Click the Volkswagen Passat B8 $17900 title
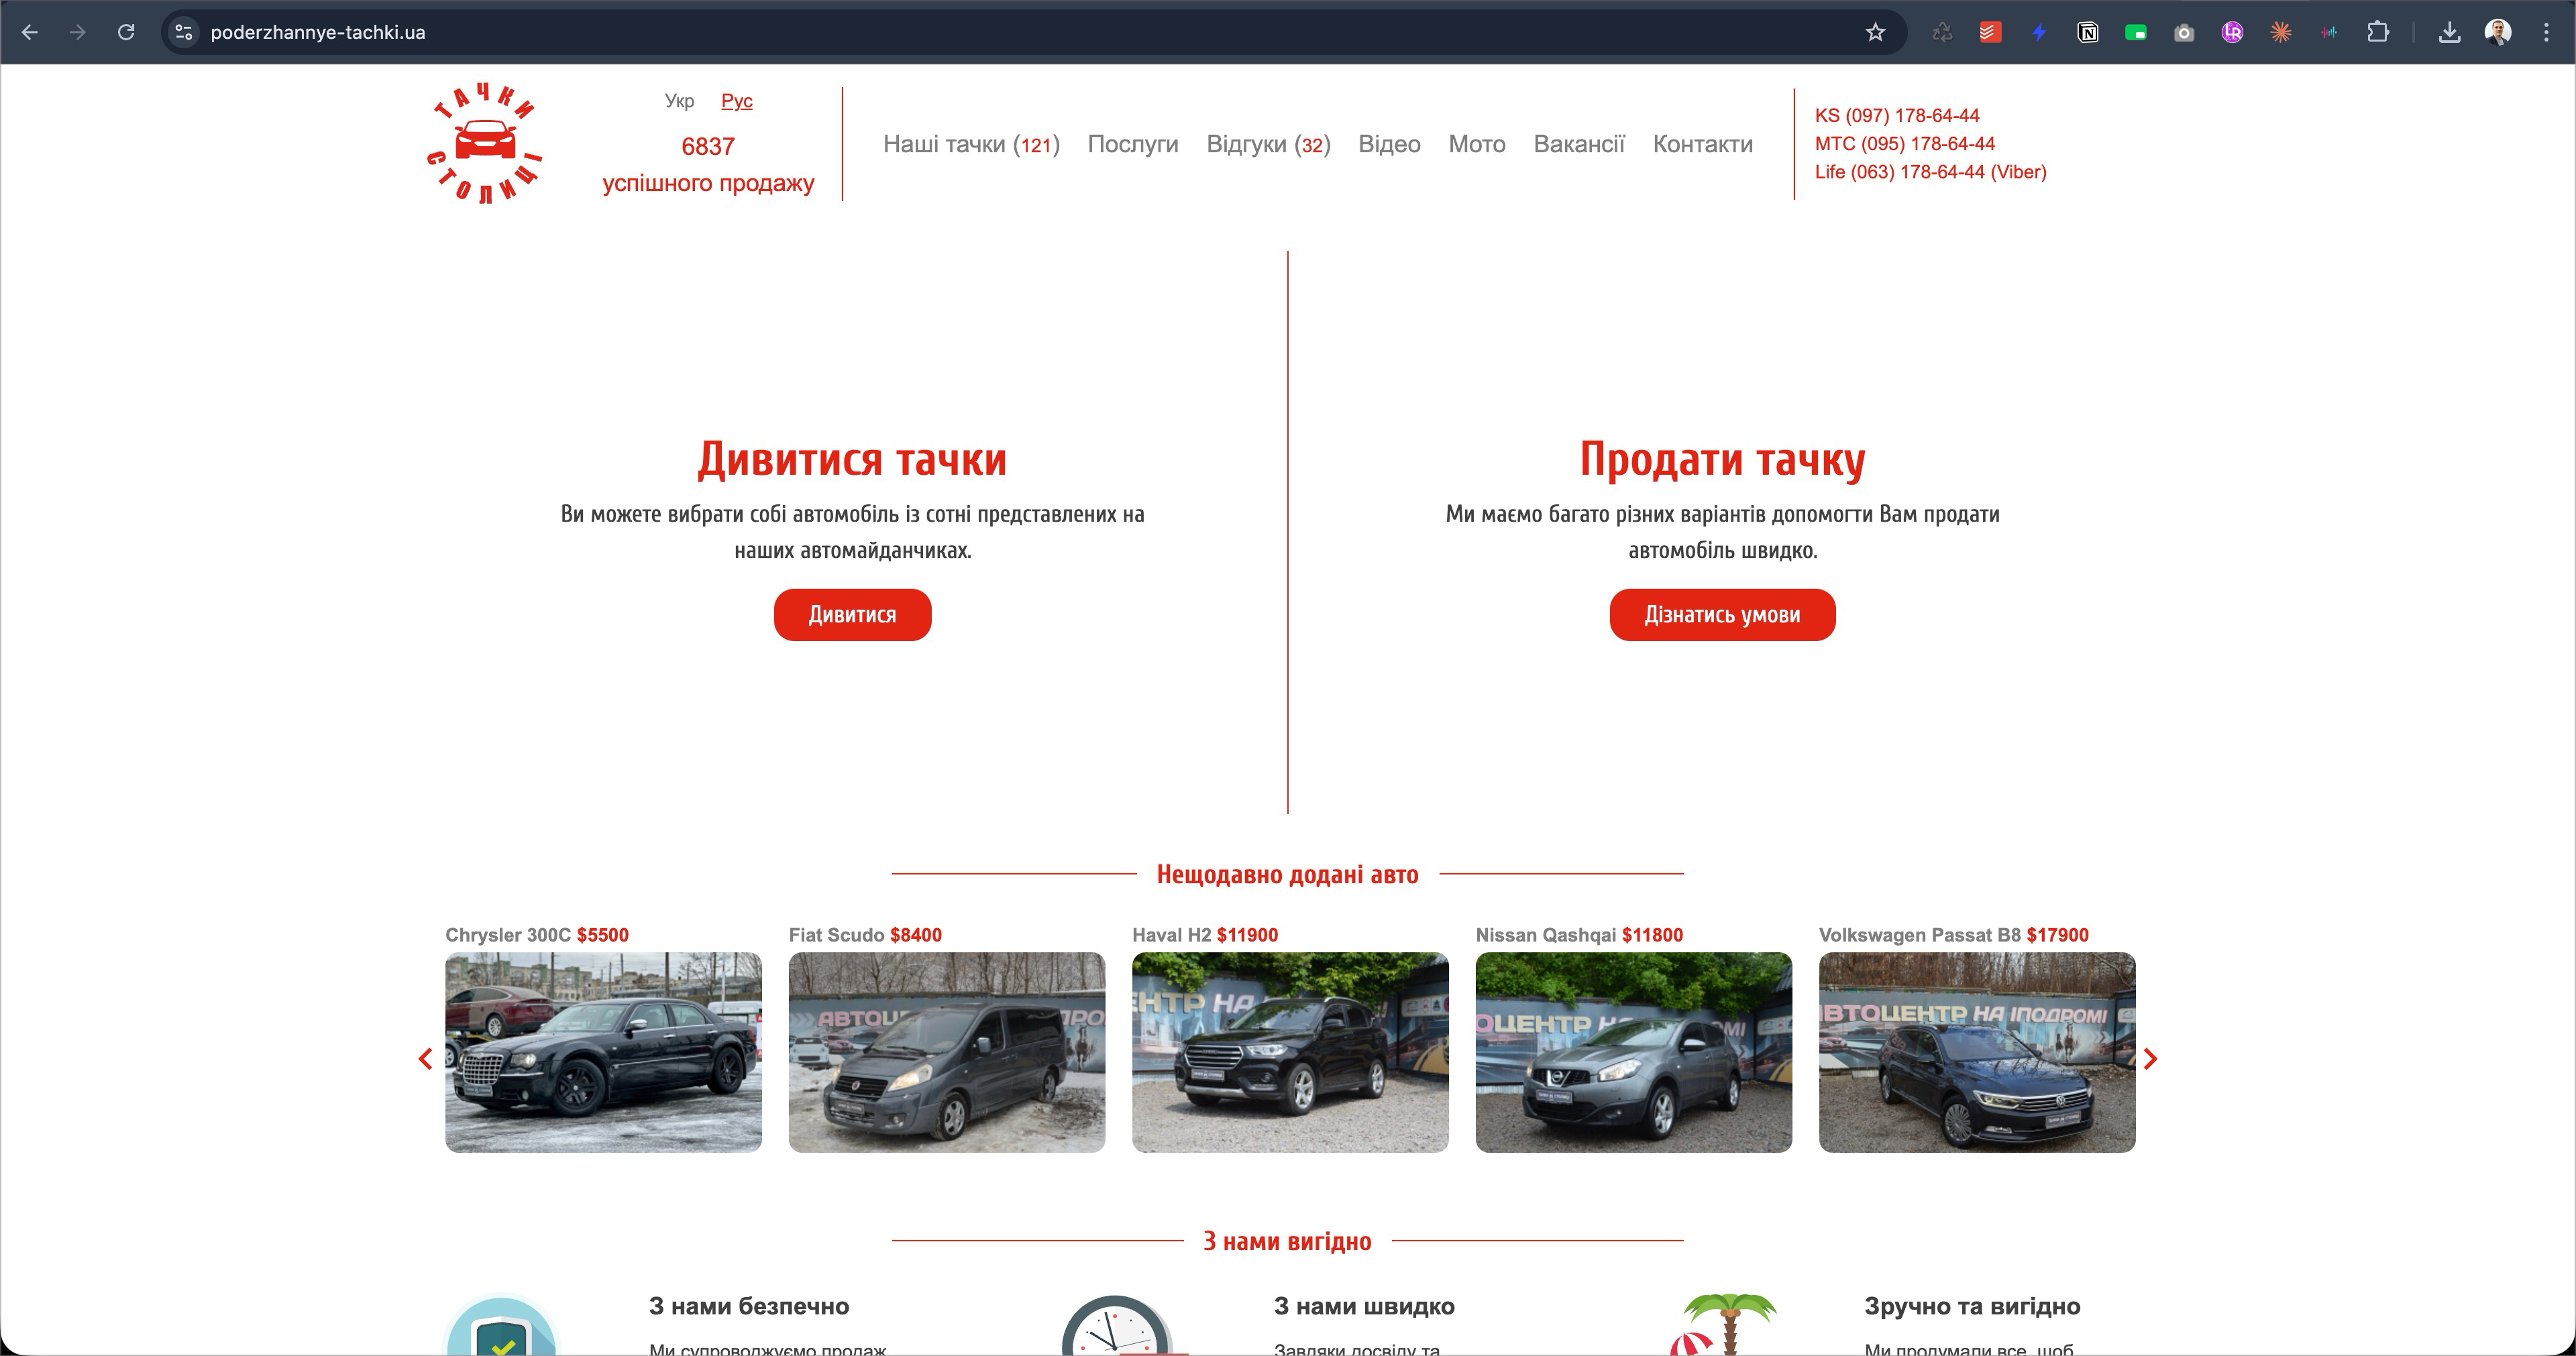The width and height of the screenshot is (2576, 1356). pos(1953,935)
